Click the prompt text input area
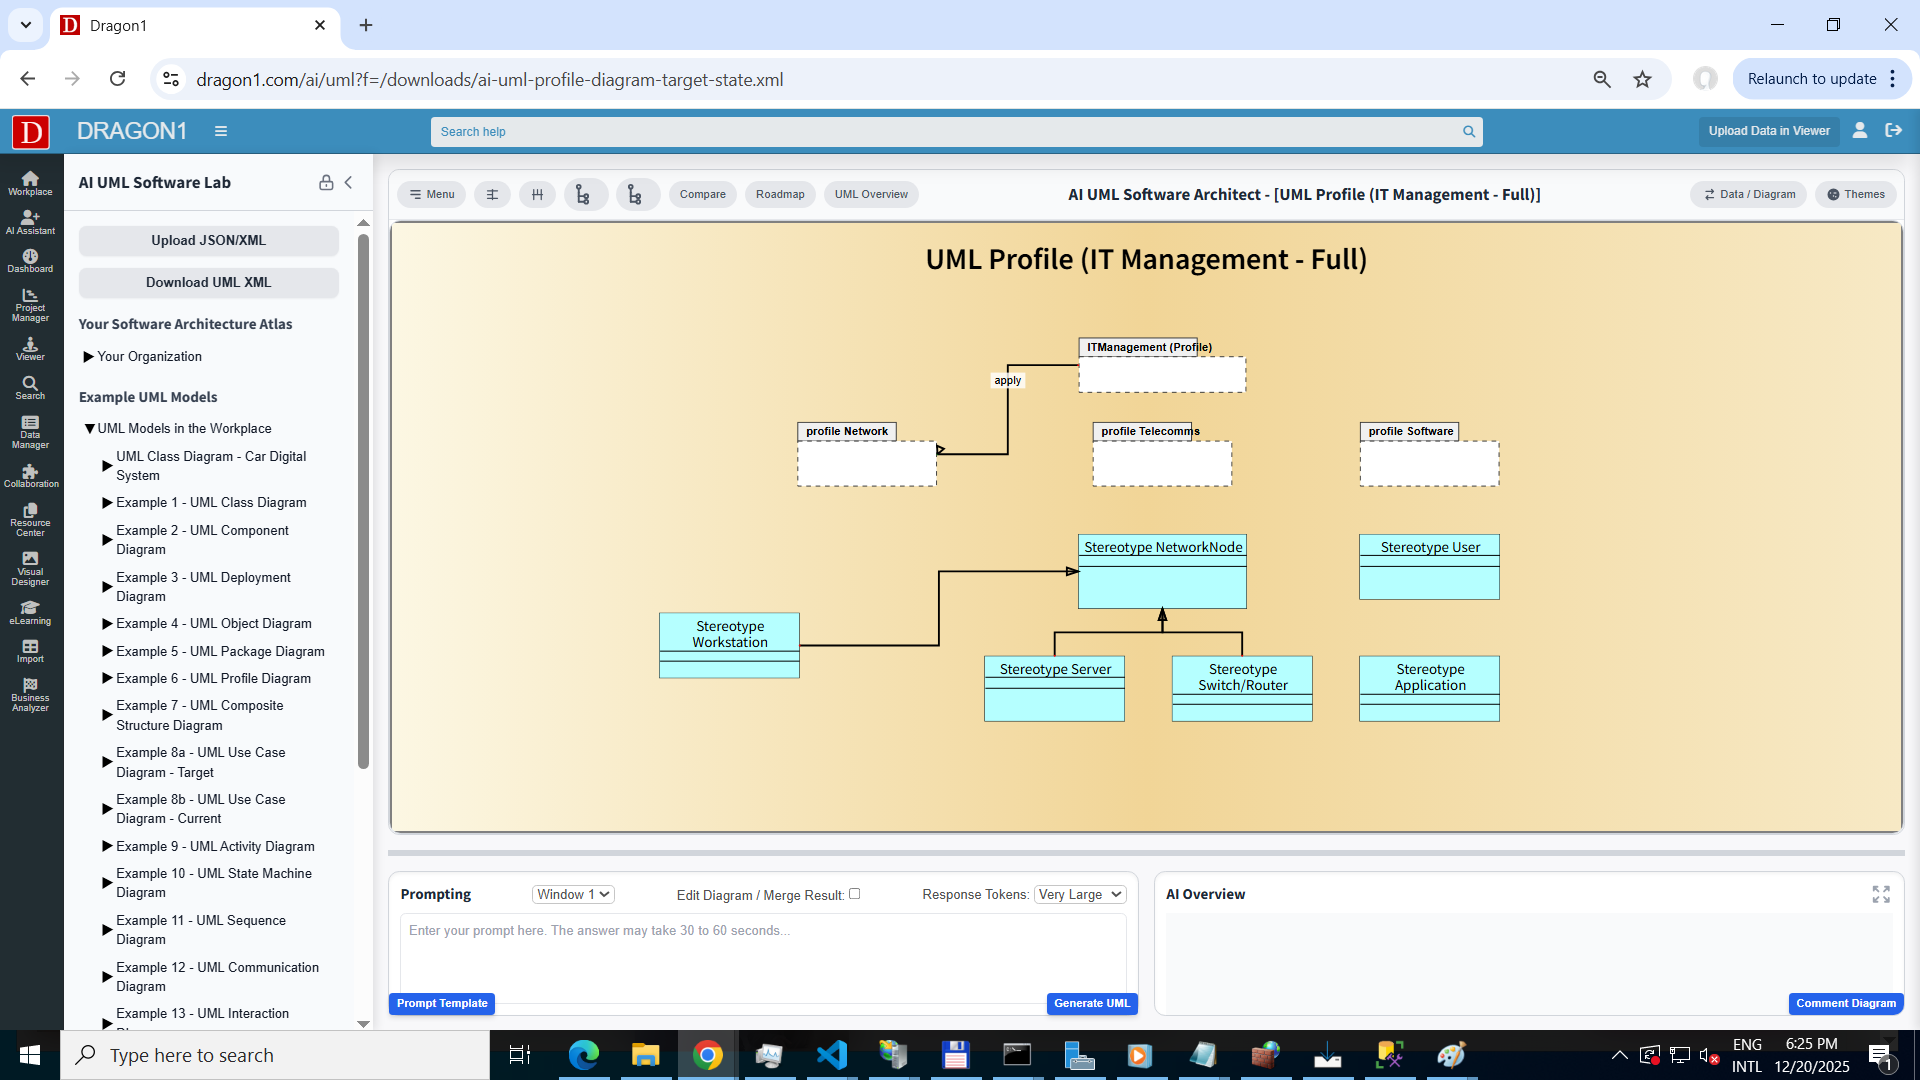The image size is (1920, 1080). [x=763, y=955]
